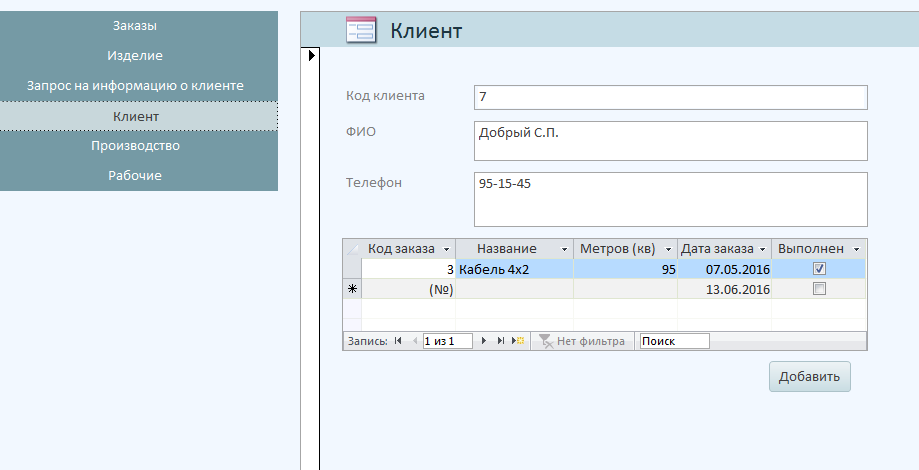Select the new-record row asterisk selector
Viewport: 919px width, 470px height.
click(x=352, y=290)
